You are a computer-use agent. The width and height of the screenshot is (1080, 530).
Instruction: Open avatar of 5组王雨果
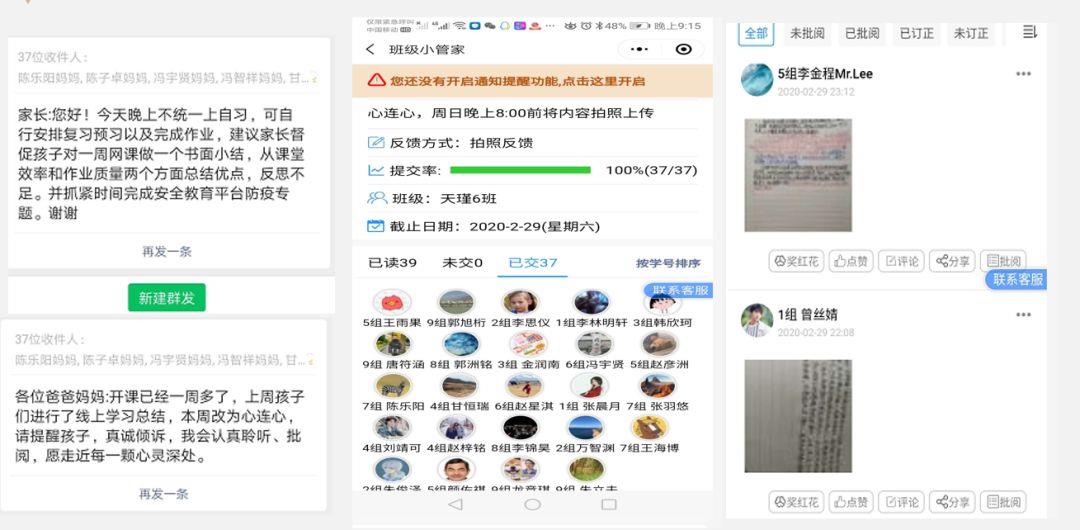(x=391, y=302)
